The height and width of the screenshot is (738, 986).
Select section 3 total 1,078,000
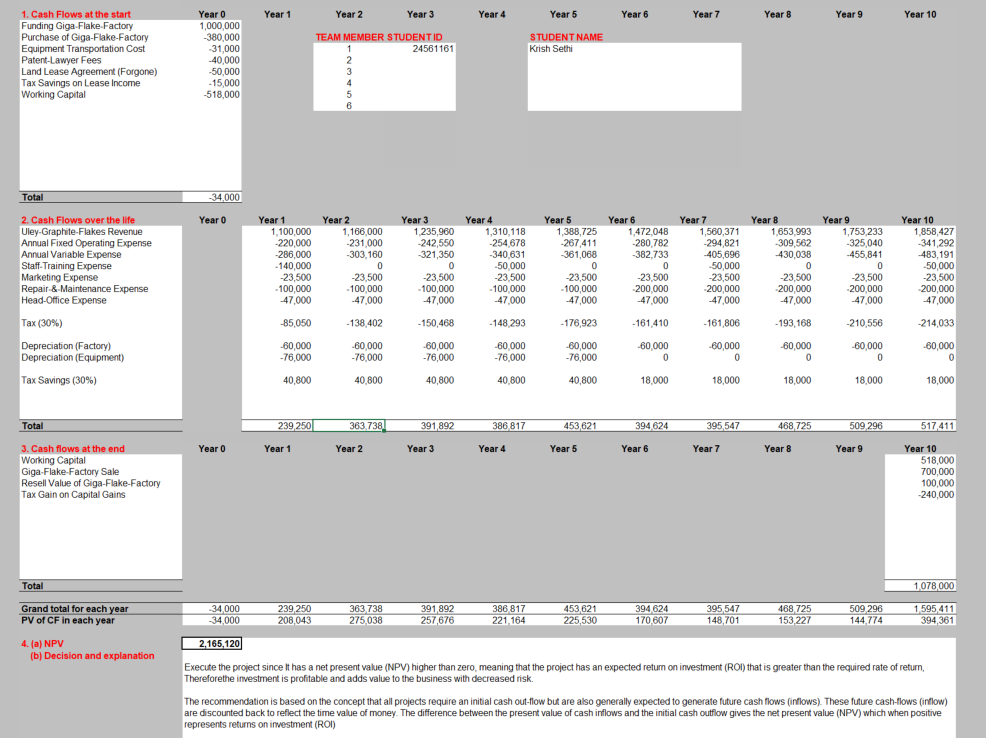click(x=934, y=586)
